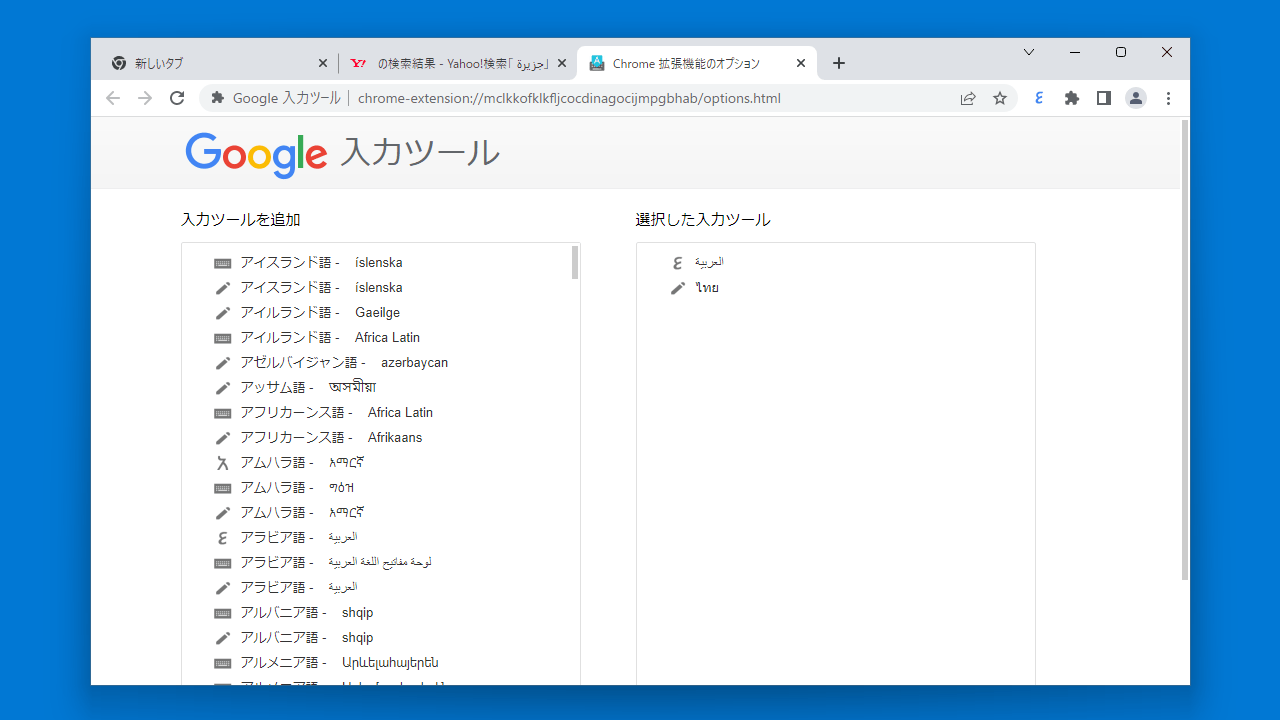Click pencil icon beside アイルランド語 Gaeilge
This screenshot has height=720, width=1280.
[x=223, y=313]
